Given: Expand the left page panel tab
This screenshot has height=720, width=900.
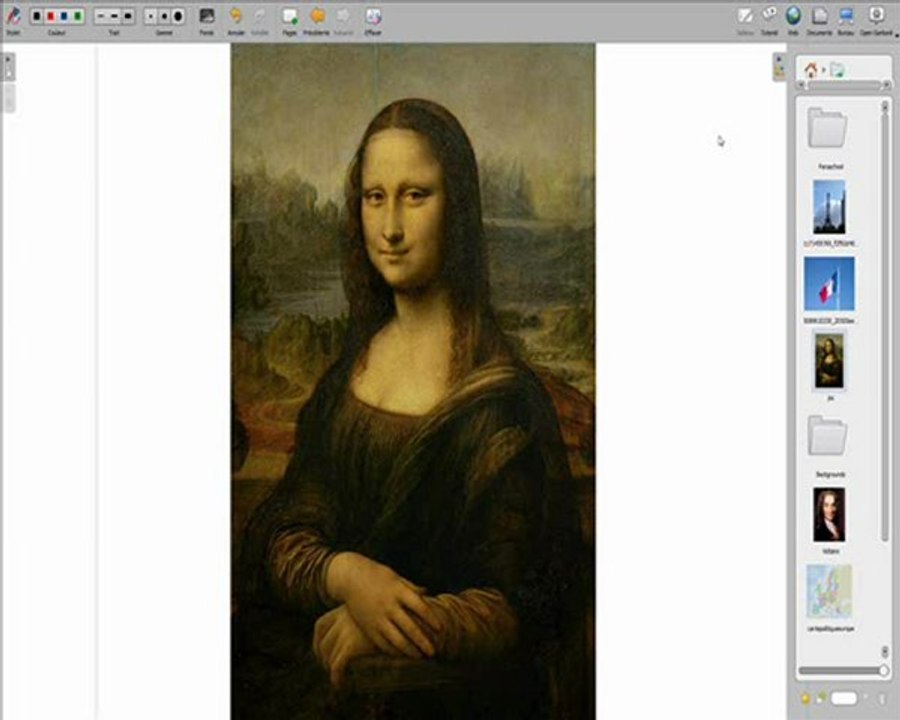Looking at the screenshot, I should [9, 68].
